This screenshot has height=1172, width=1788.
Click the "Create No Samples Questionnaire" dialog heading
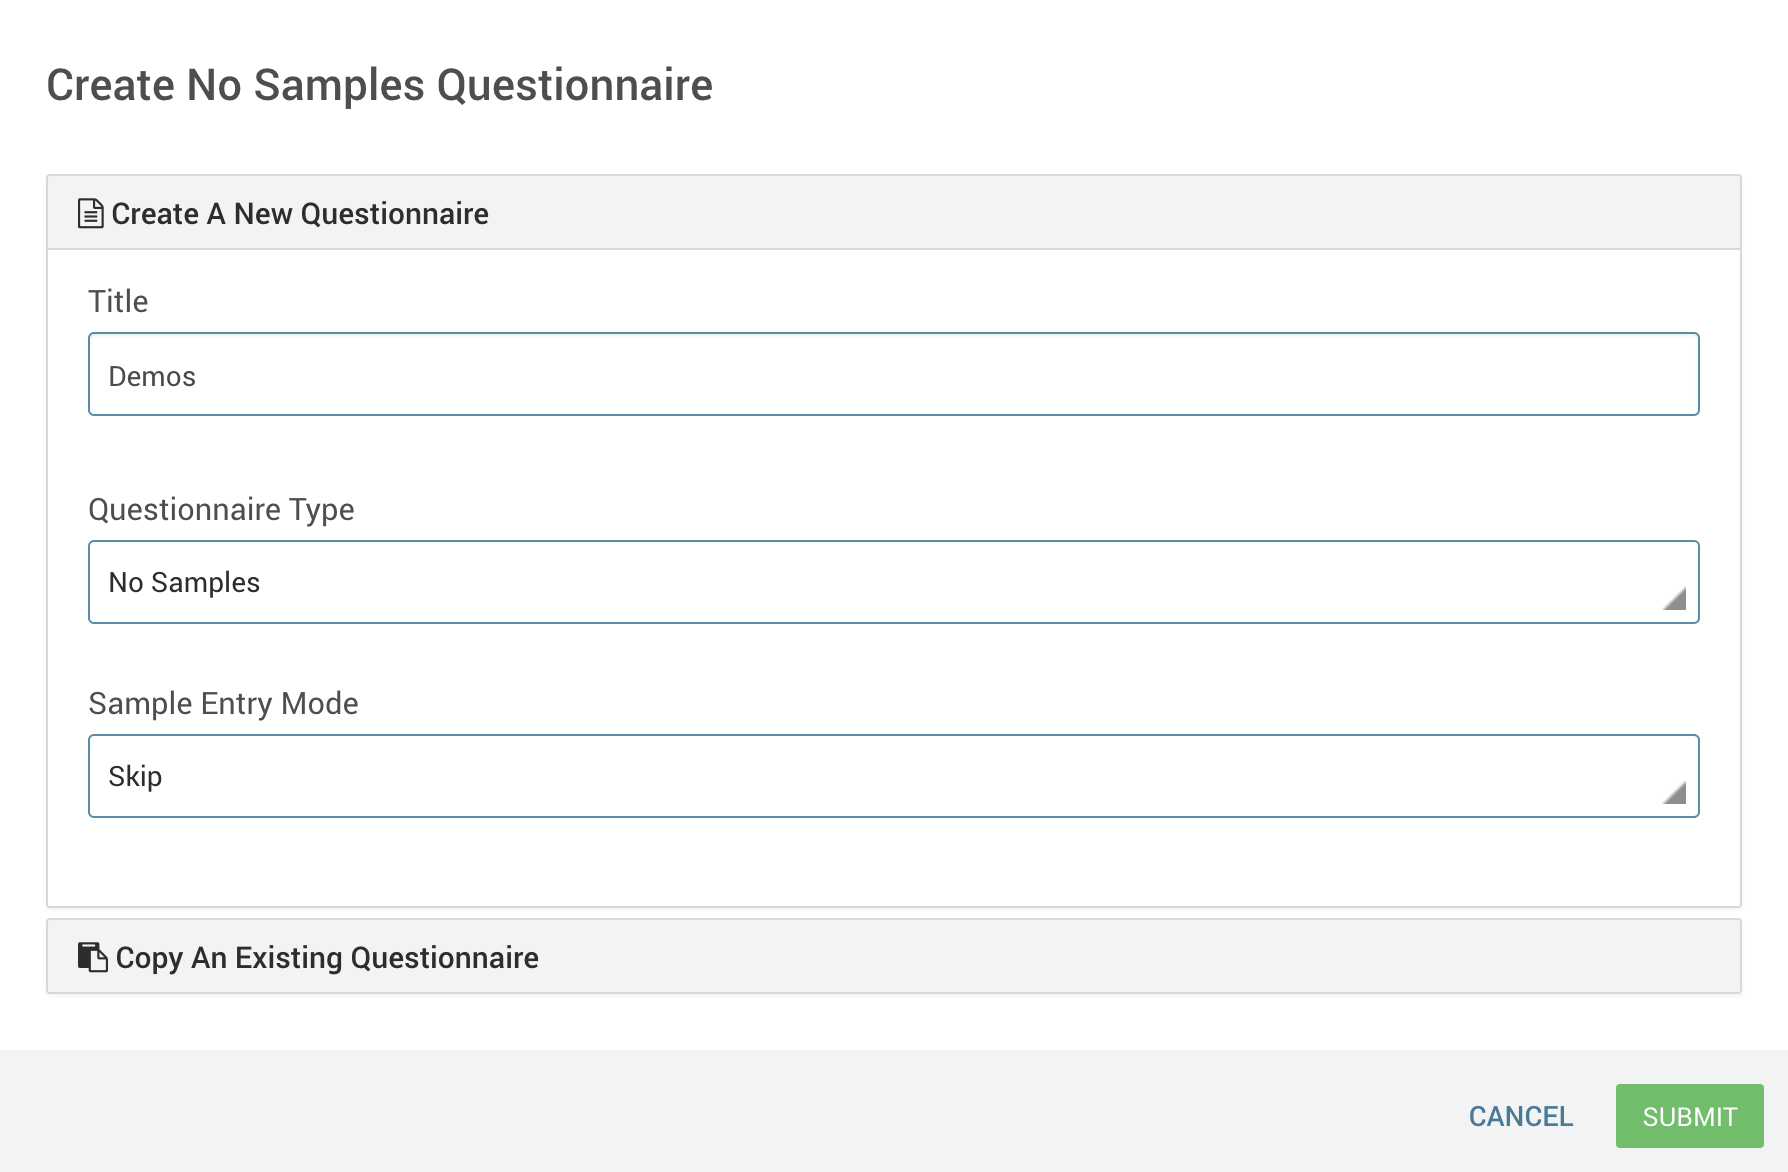click(379, 85)
